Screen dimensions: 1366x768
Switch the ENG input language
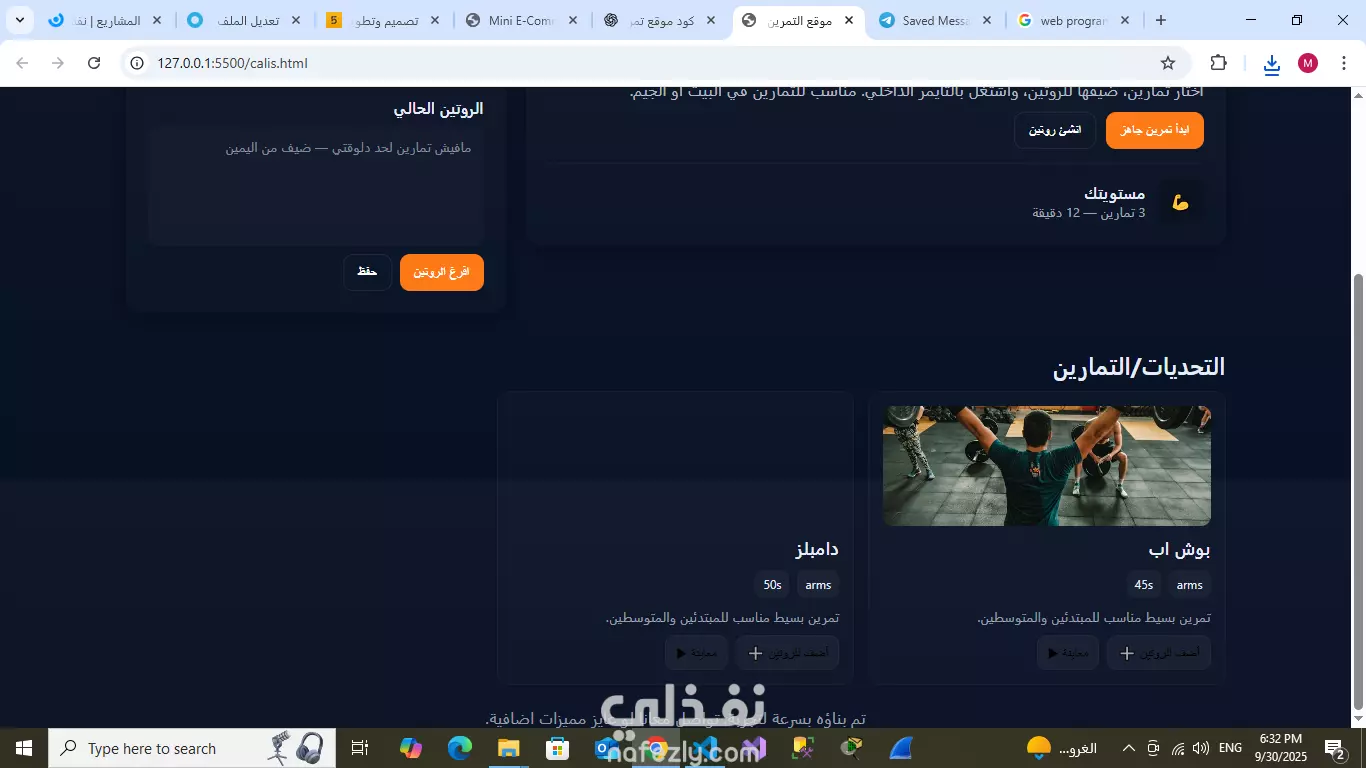[1231, 748]
